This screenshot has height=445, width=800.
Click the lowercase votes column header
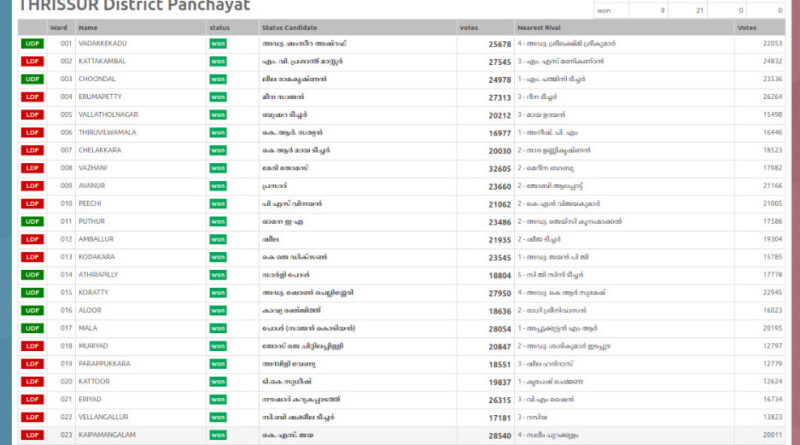(x=468, y=27)
